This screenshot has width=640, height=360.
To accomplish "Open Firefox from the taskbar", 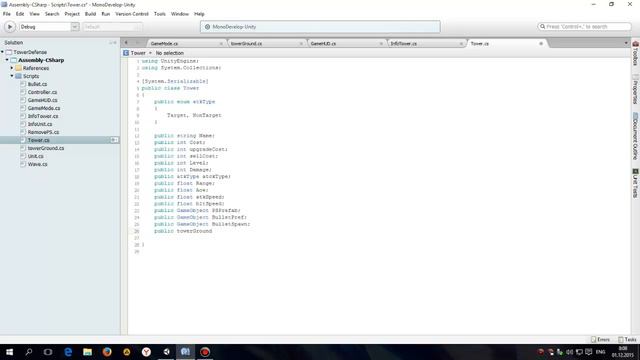I will click(107, 352).
